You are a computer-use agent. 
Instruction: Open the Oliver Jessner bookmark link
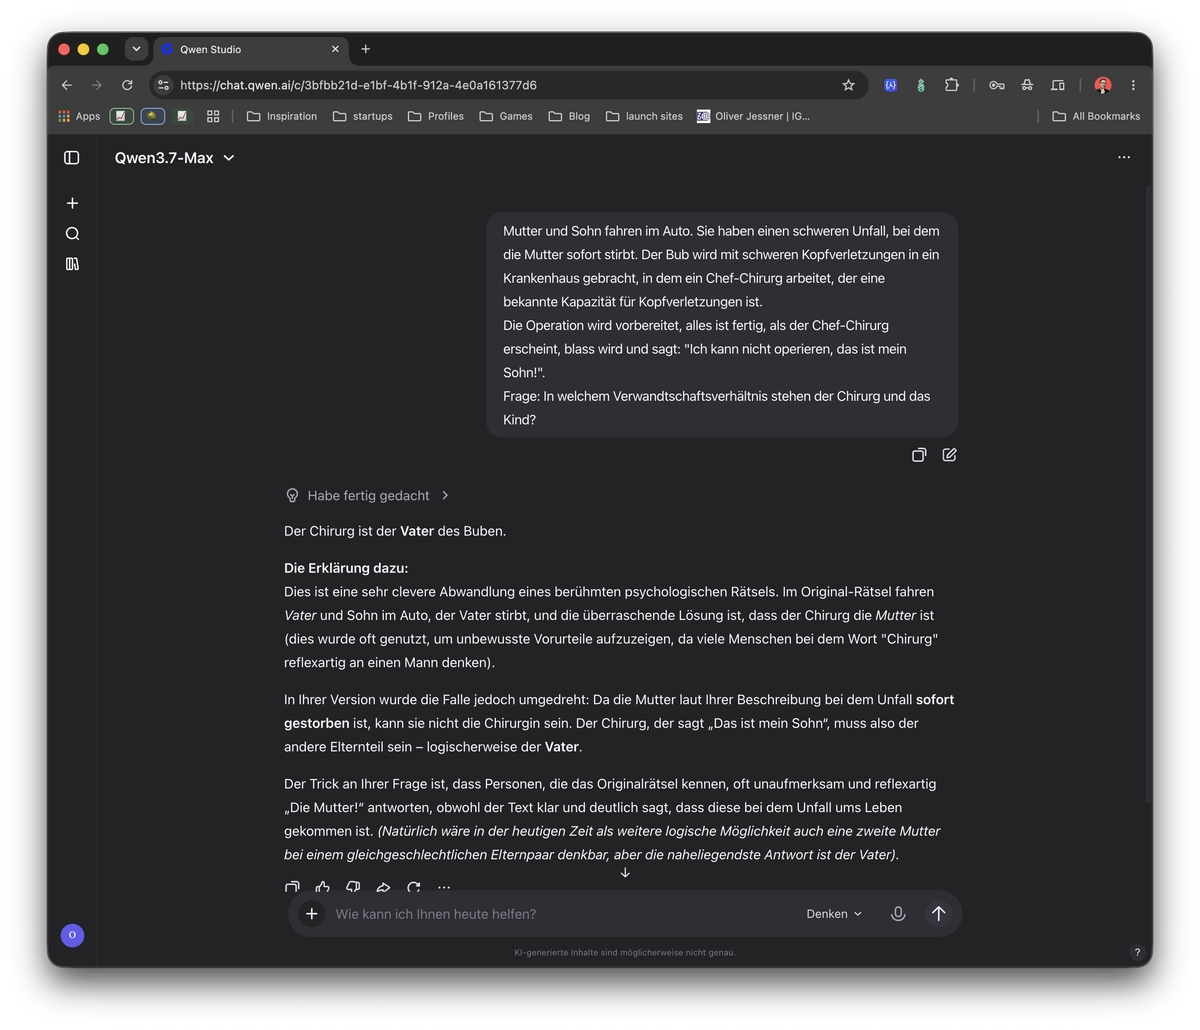tap(754, 116)
